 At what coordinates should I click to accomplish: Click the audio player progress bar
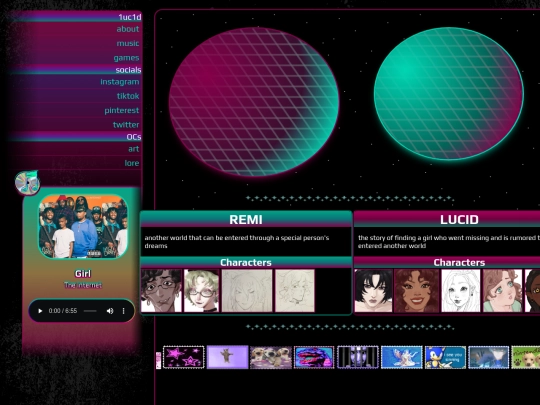90,311
